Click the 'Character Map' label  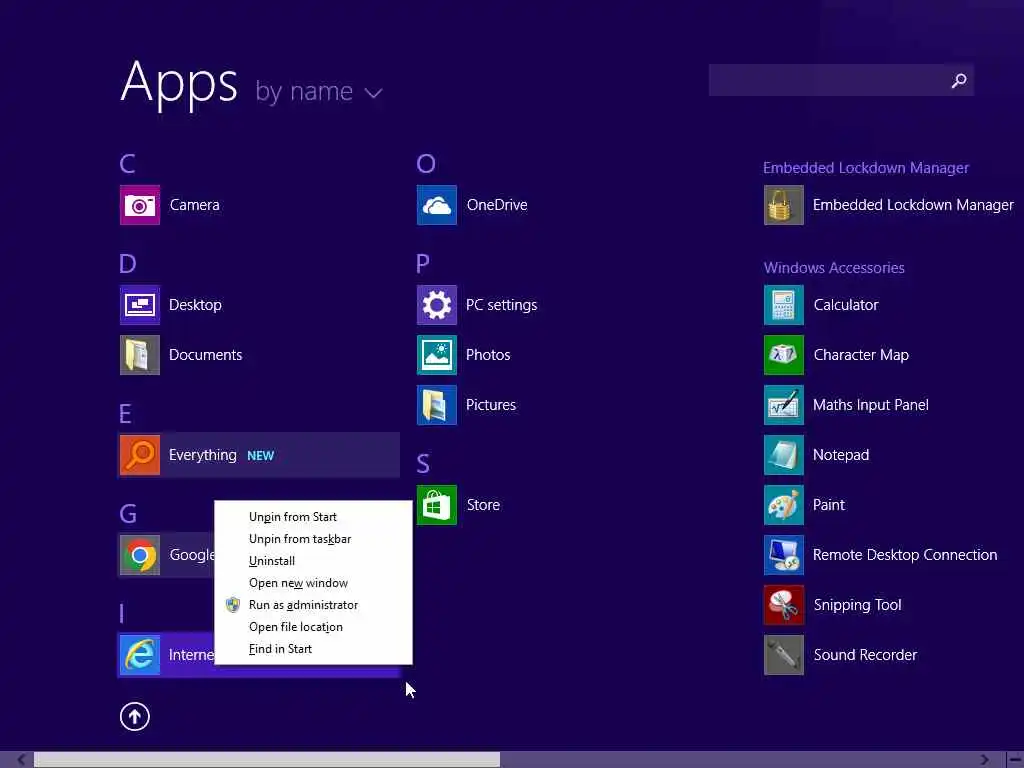861,355
